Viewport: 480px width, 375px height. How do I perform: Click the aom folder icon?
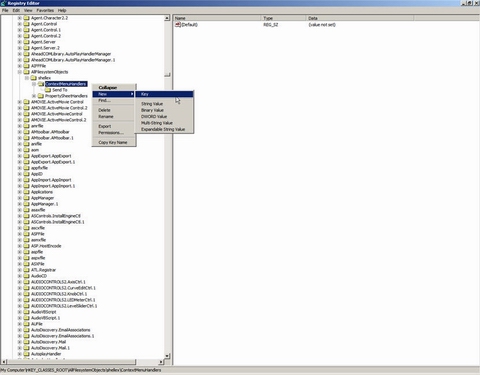click(x=27, y=150)
